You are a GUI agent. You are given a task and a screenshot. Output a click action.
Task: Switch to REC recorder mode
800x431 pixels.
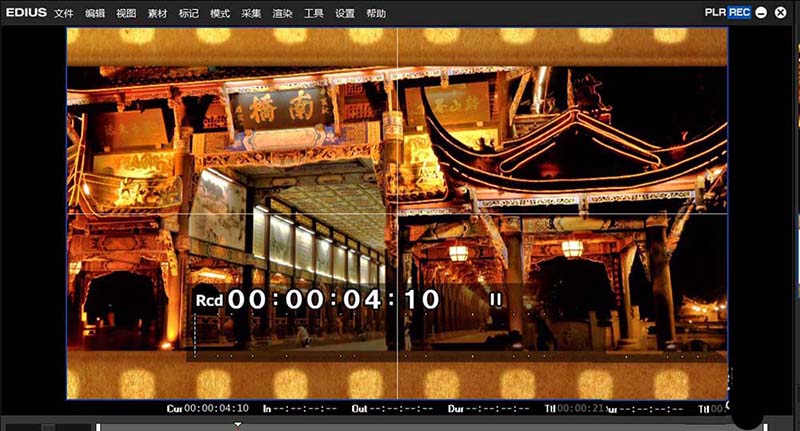click(739, 12)
